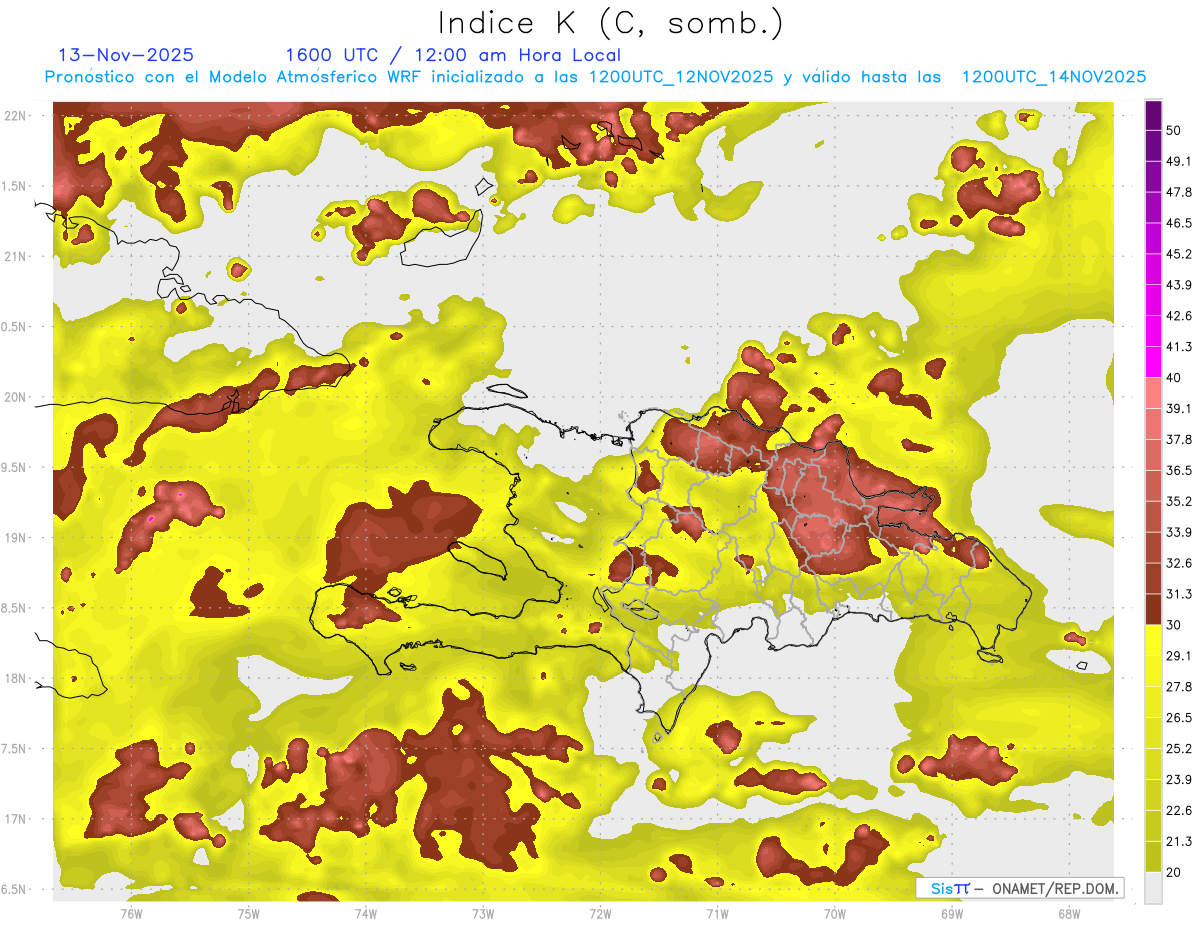Screen dimensions: 1200x927
Task: Click the longitude axis label "75W"
Action: point(249,913)
